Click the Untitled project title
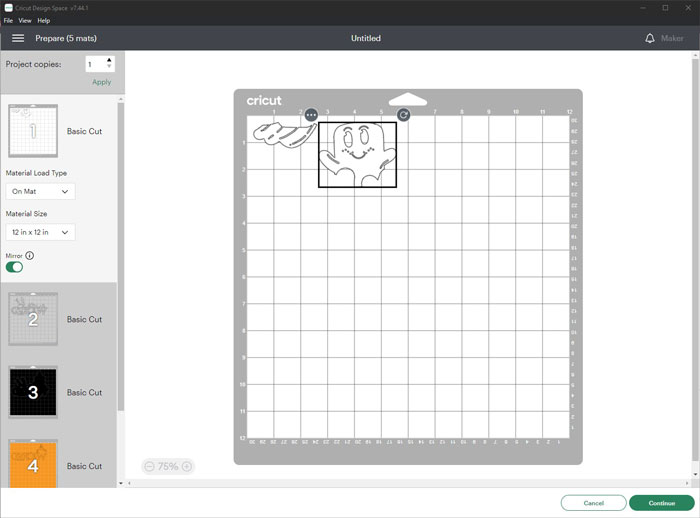 pos(366,38)
